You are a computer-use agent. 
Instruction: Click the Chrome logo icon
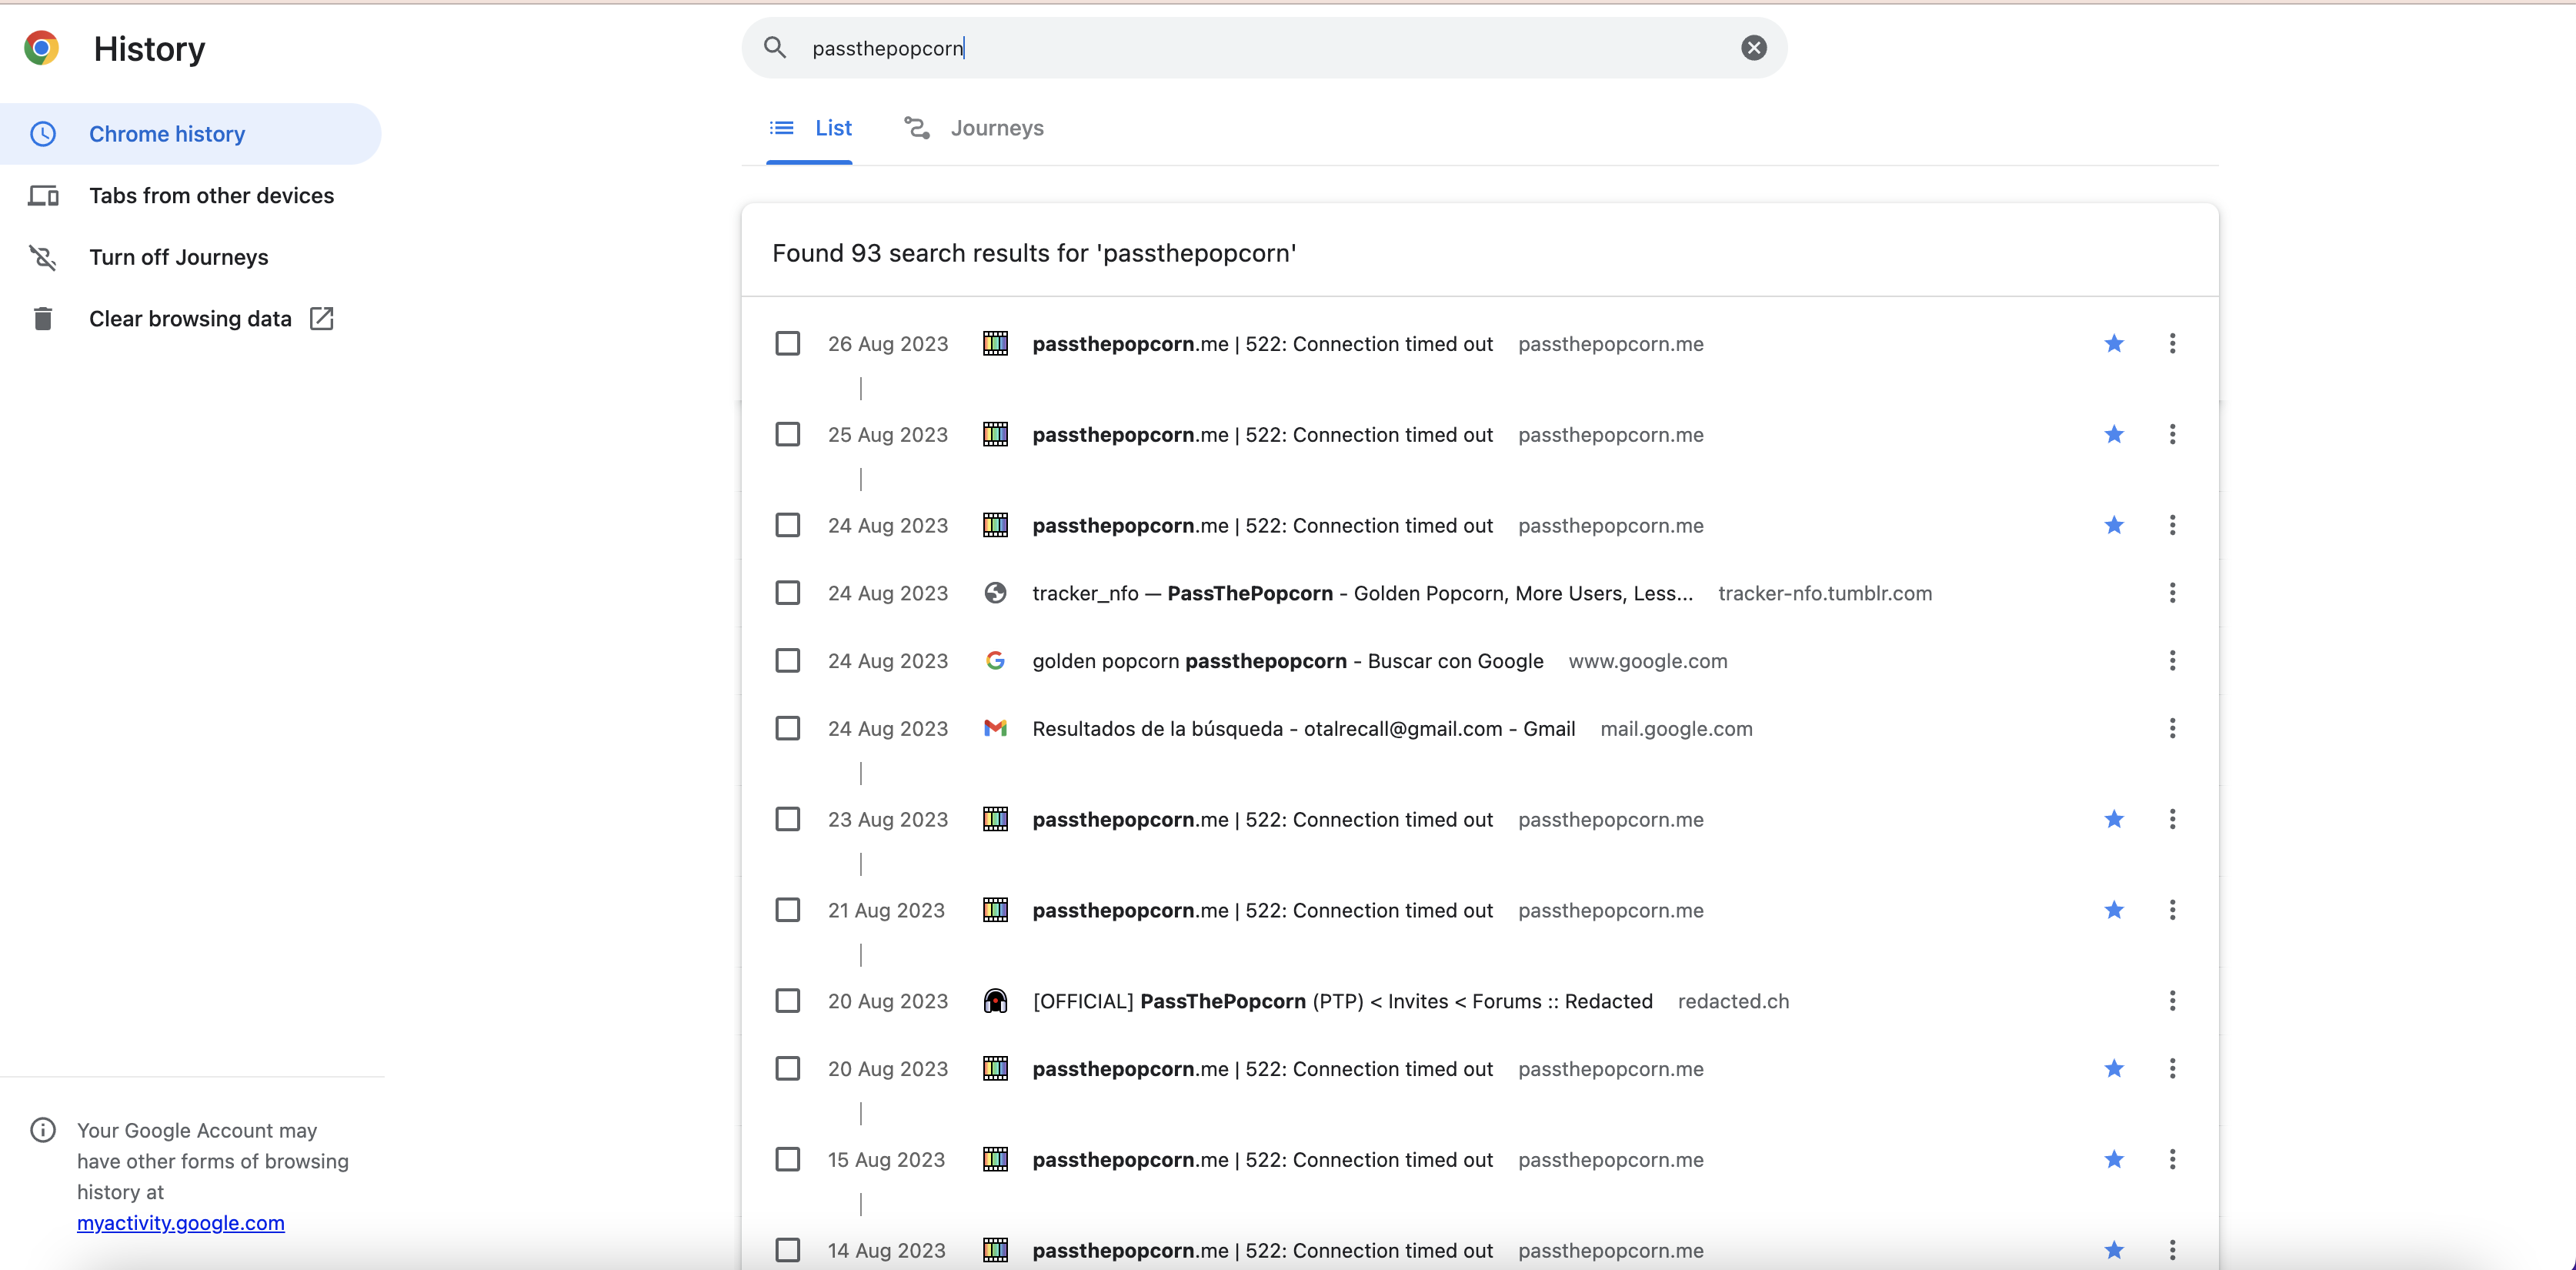[x=42, y=48]
